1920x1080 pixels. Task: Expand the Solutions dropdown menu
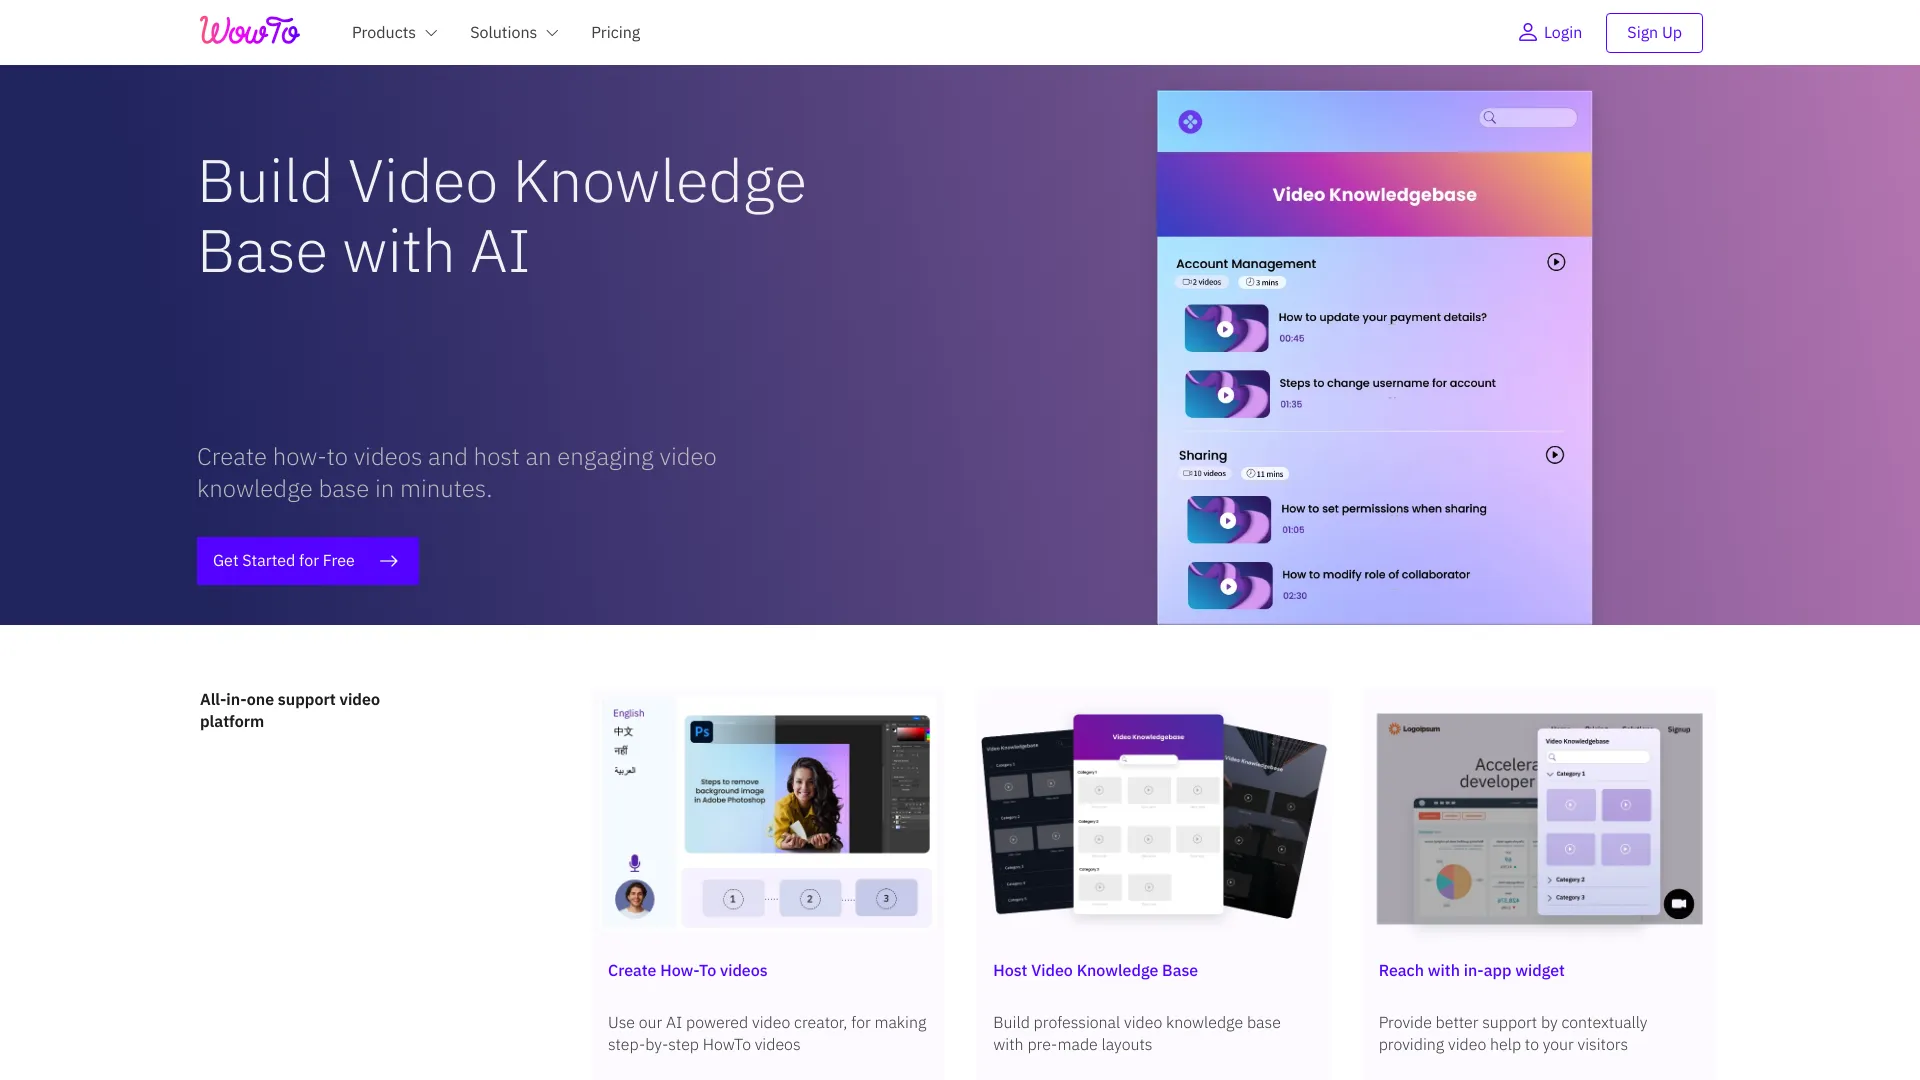coord(514,32)
